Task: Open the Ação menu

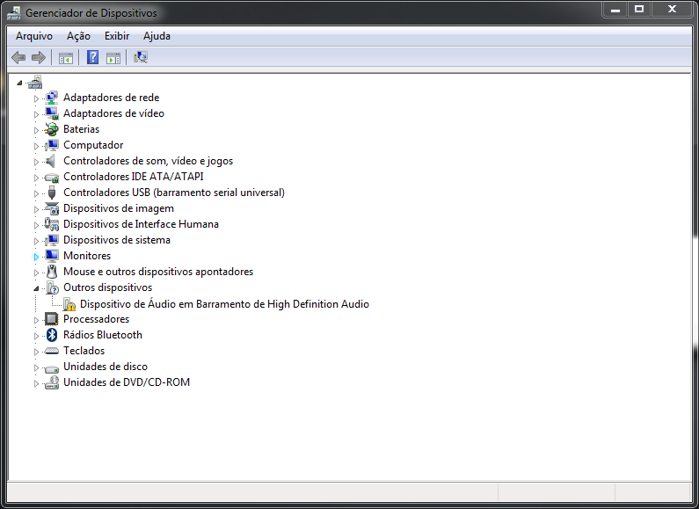Action: (x=78, y=36)
